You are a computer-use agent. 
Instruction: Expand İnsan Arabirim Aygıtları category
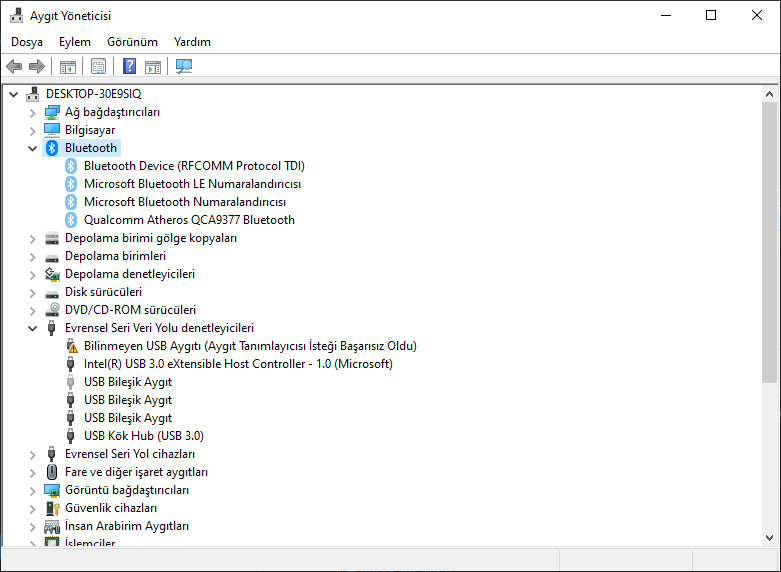coord(33,527)
